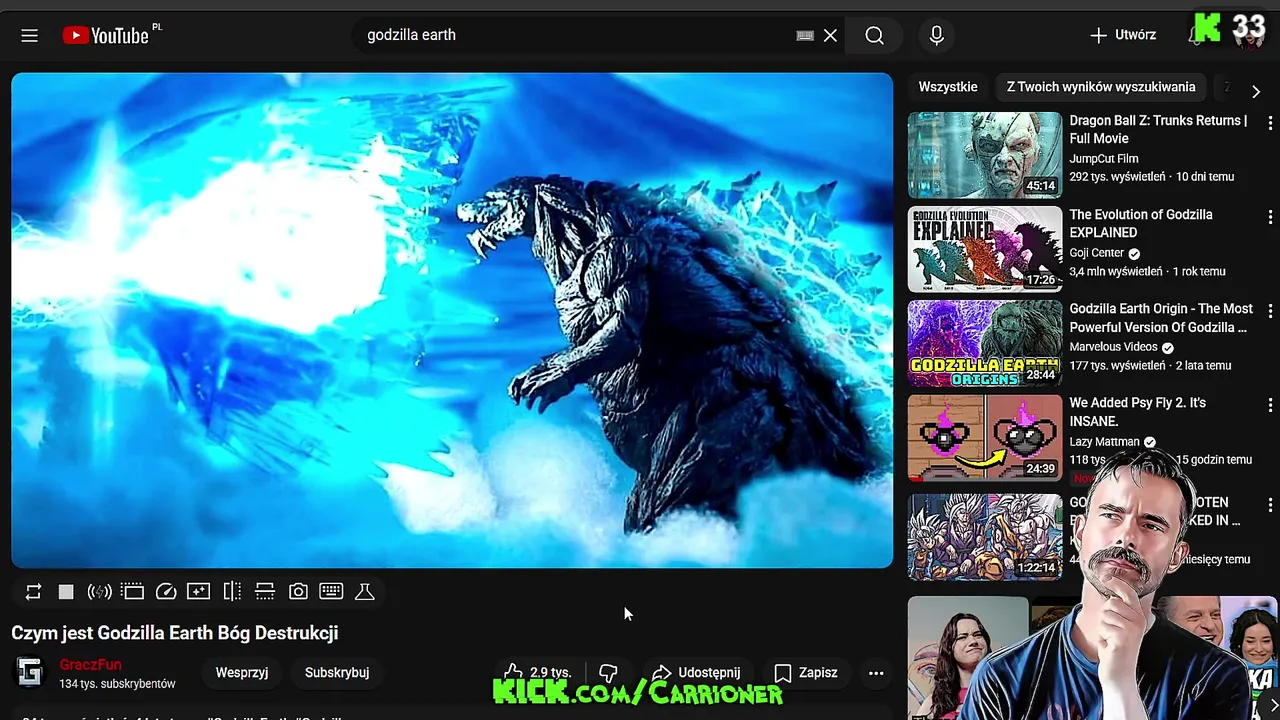Click the flip vertical icon
Image resolution: width=1280 pixels, height=720 pixels.
[265, 592]
